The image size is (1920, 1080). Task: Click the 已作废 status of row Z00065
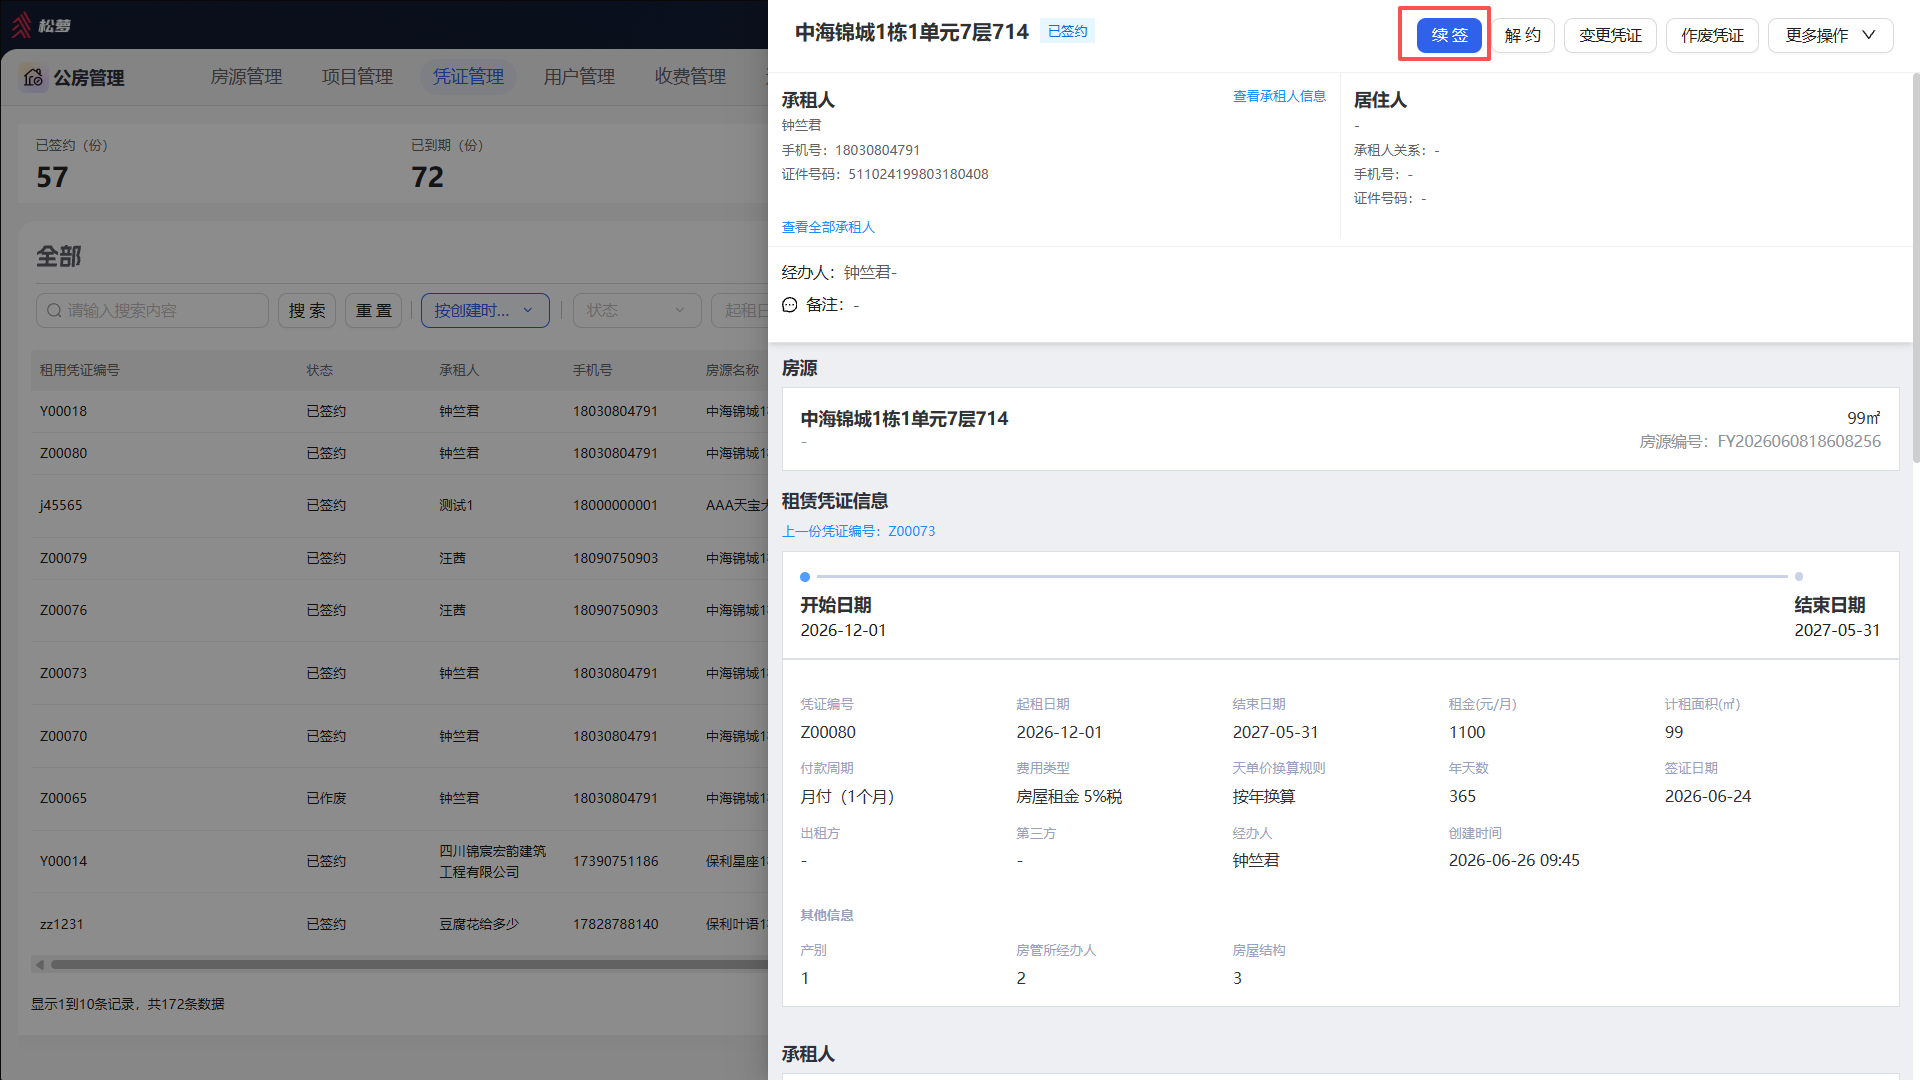(326, 799)
